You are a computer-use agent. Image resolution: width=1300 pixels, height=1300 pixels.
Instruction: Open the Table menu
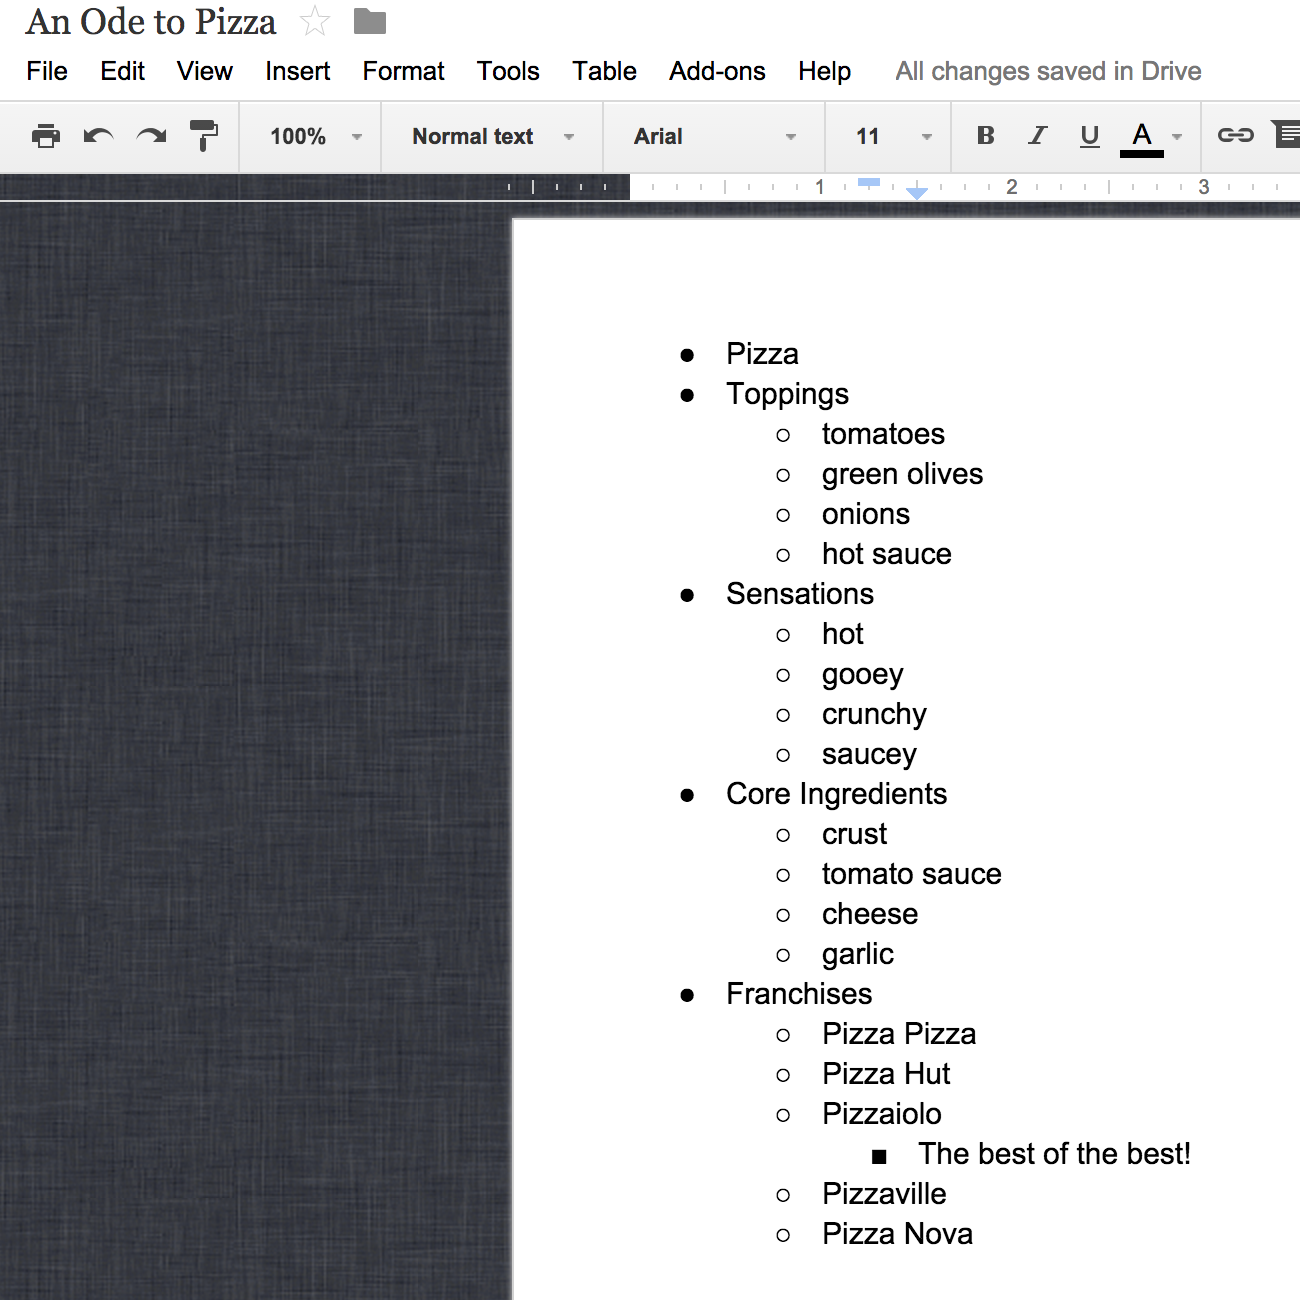[x=605, y=71]
